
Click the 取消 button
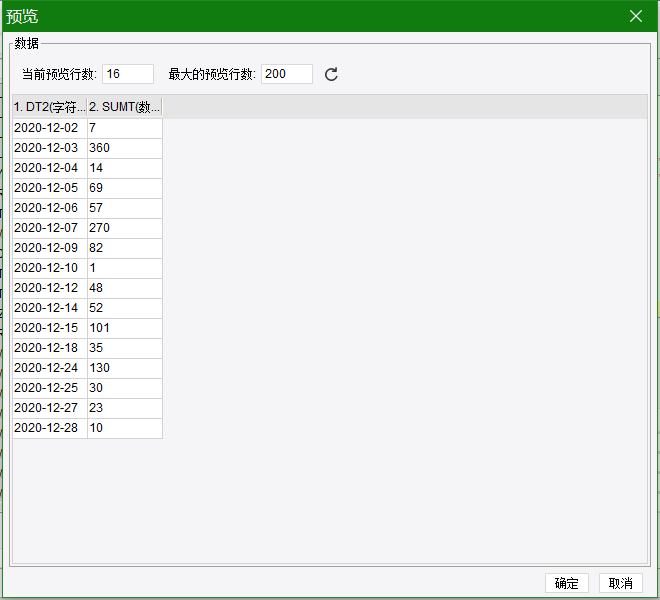pos(620,583)
